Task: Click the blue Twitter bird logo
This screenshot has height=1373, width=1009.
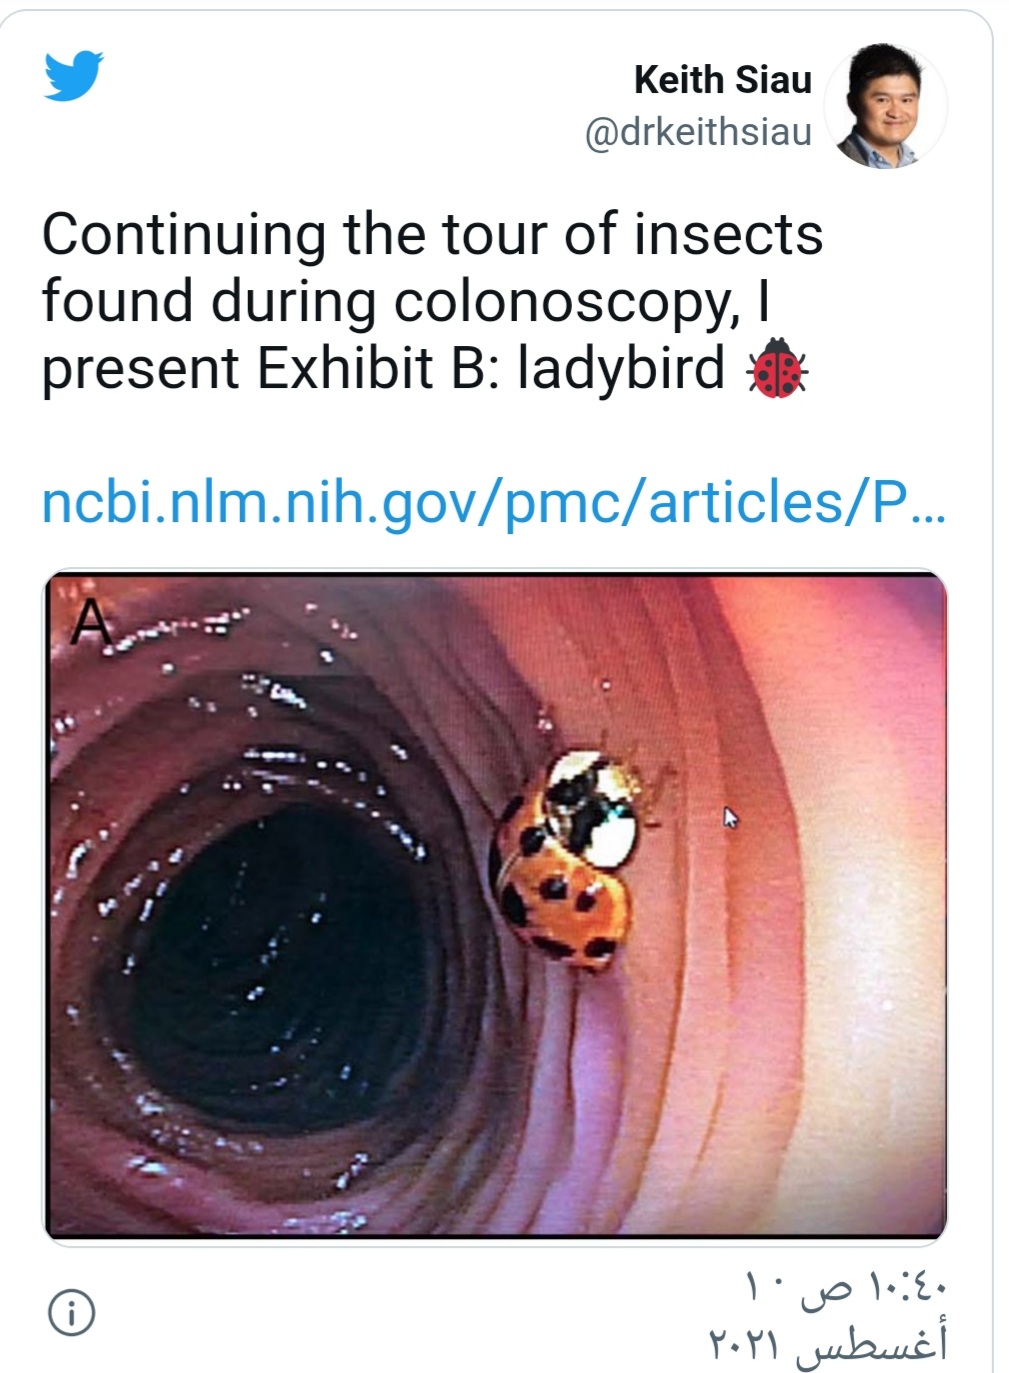Action: pyautogui.click(x=73, y=75)
